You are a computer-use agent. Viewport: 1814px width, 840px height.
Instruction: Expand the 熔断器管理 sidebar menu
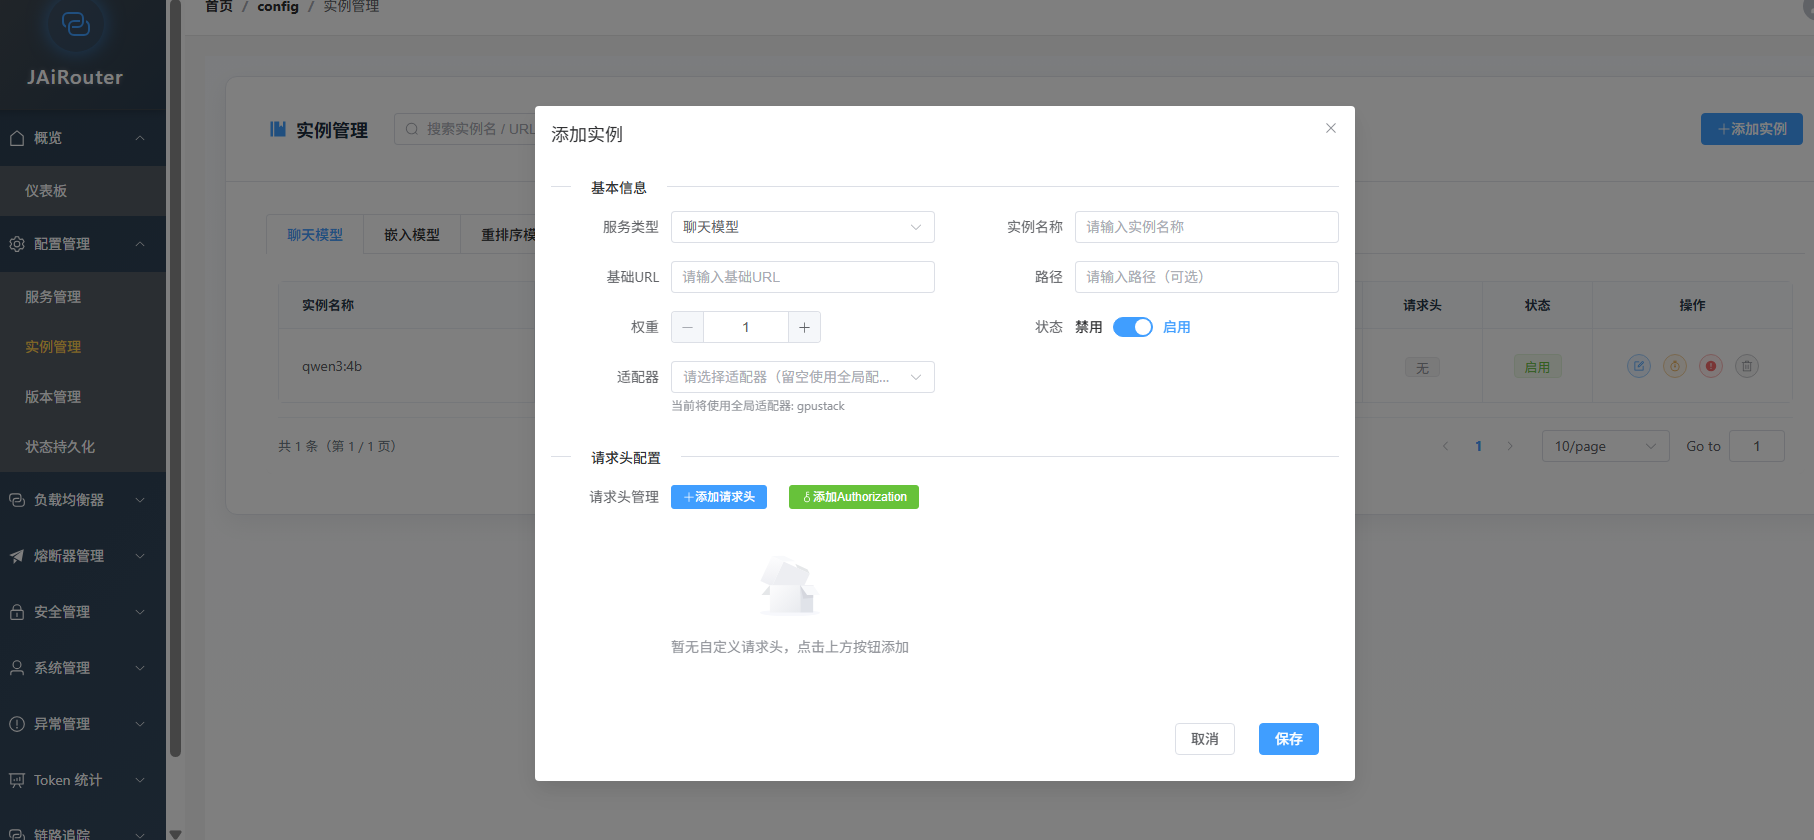[x=140, y=556]
